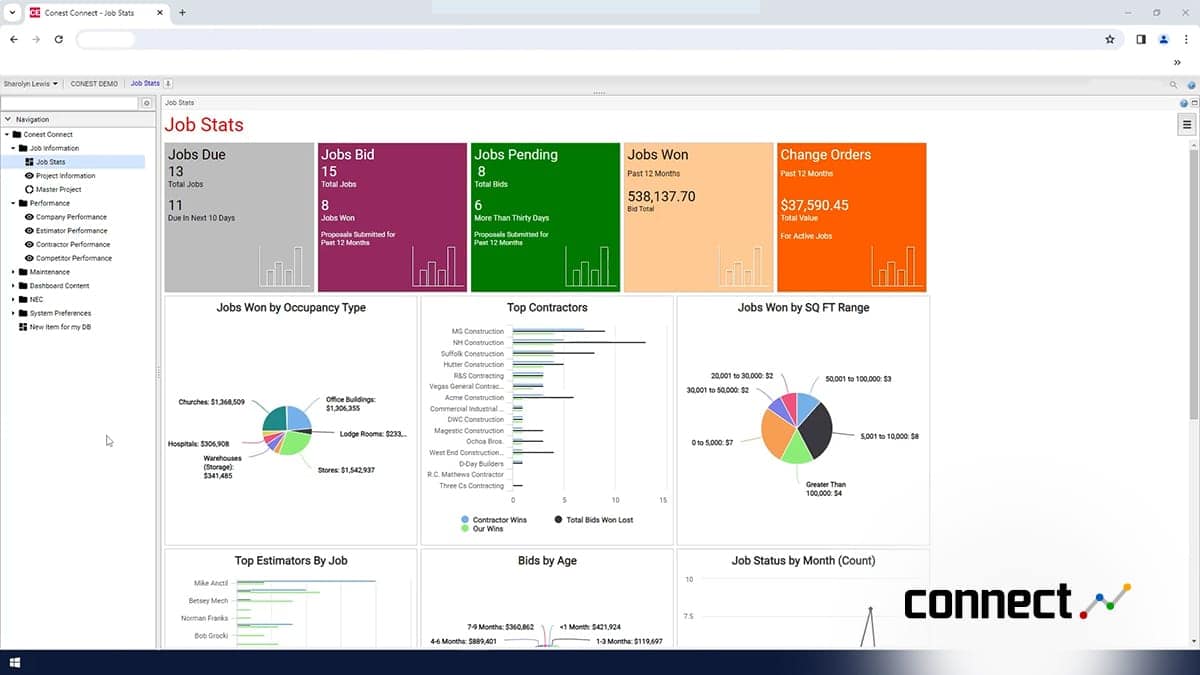Open the tab search arrow in browser title bar

point(11,12)
